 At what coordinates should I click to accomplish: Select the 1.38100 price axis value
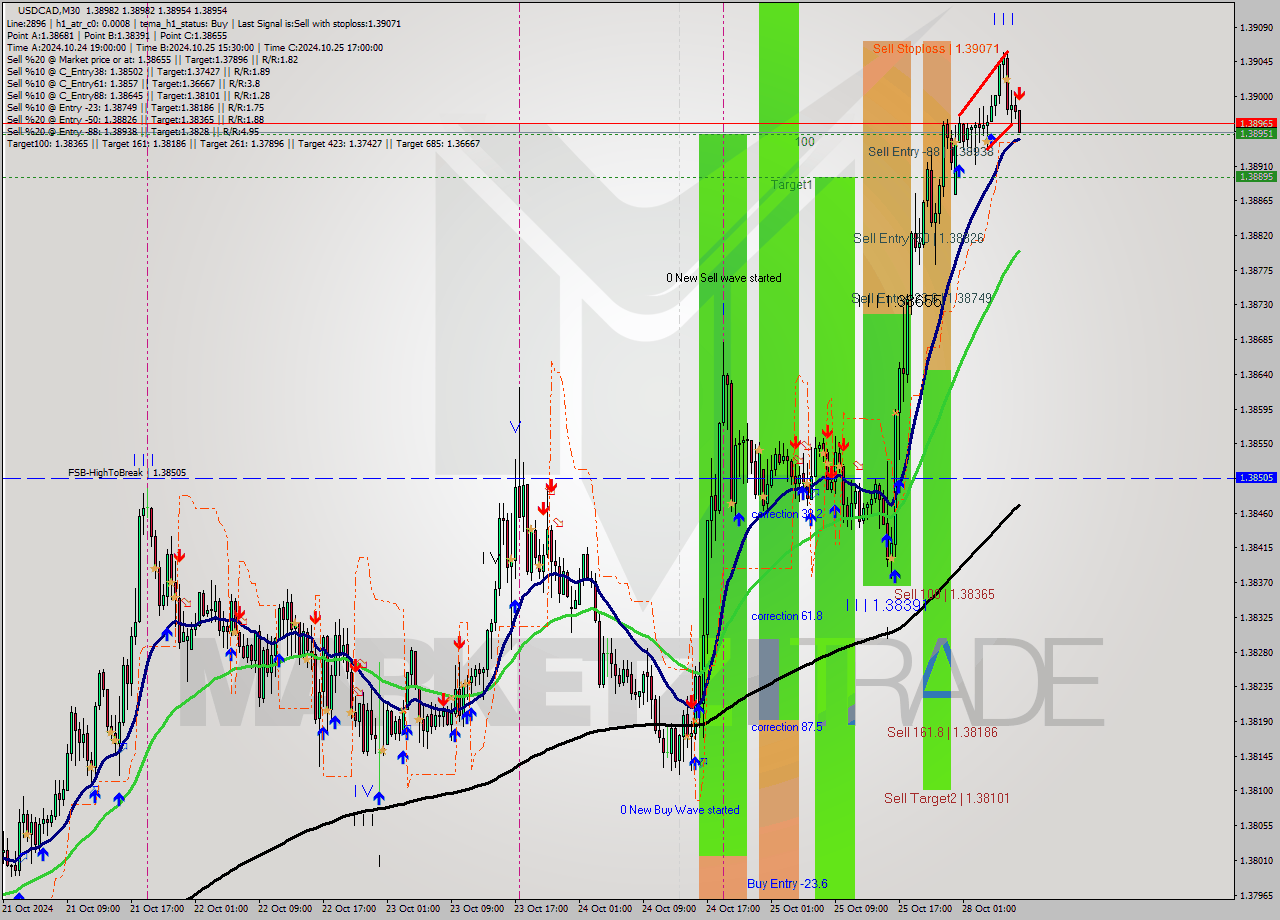(x=1255, y=791)
